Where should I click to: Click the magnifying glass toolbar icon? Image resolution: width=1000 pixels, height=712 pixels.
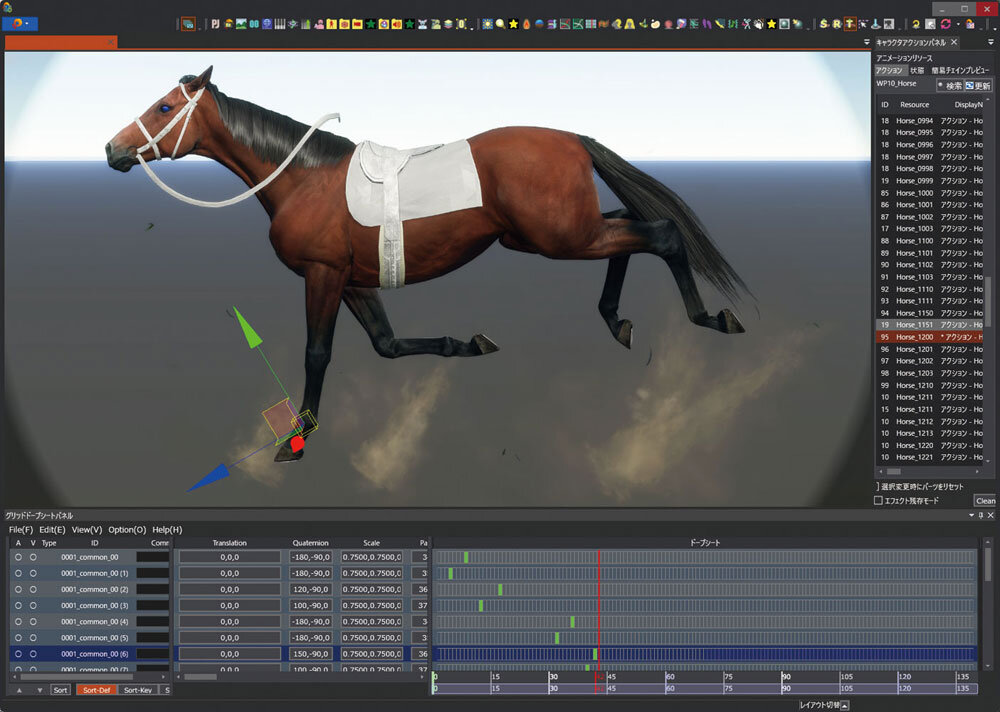pyautogui.click(x=501, y=24)
